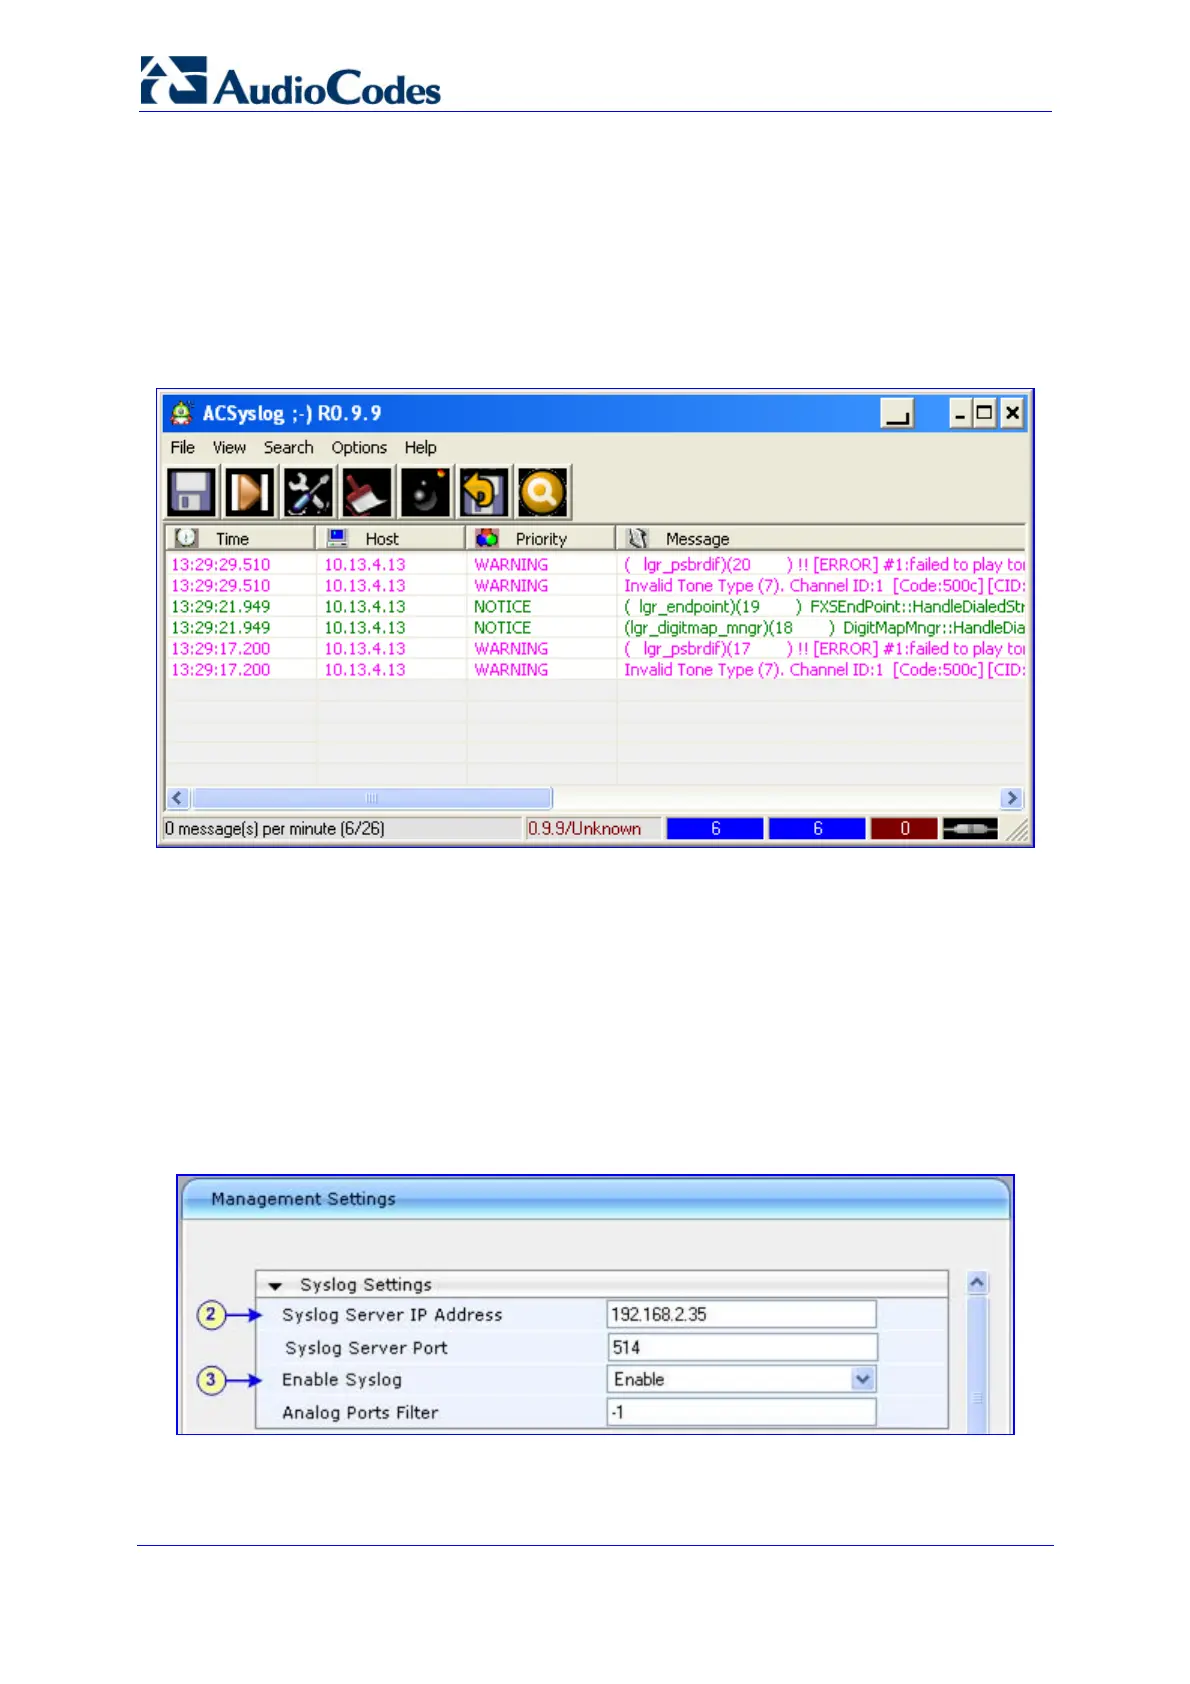Click the Management Settings vertical scrollbar thumb
Image resolution: width=1190 pixels, height=1684 pixels.
978,1366
